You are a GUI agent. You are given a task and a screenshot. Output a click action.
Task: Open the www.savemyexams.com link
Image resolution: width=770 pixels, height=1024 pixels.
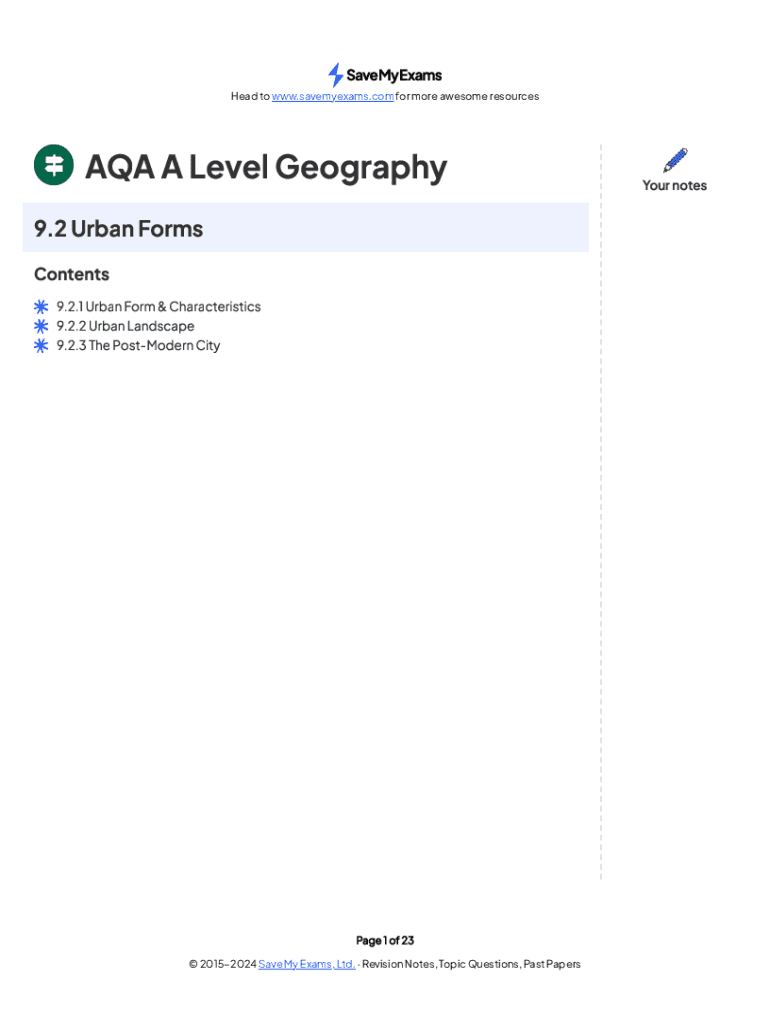(333, 97)
